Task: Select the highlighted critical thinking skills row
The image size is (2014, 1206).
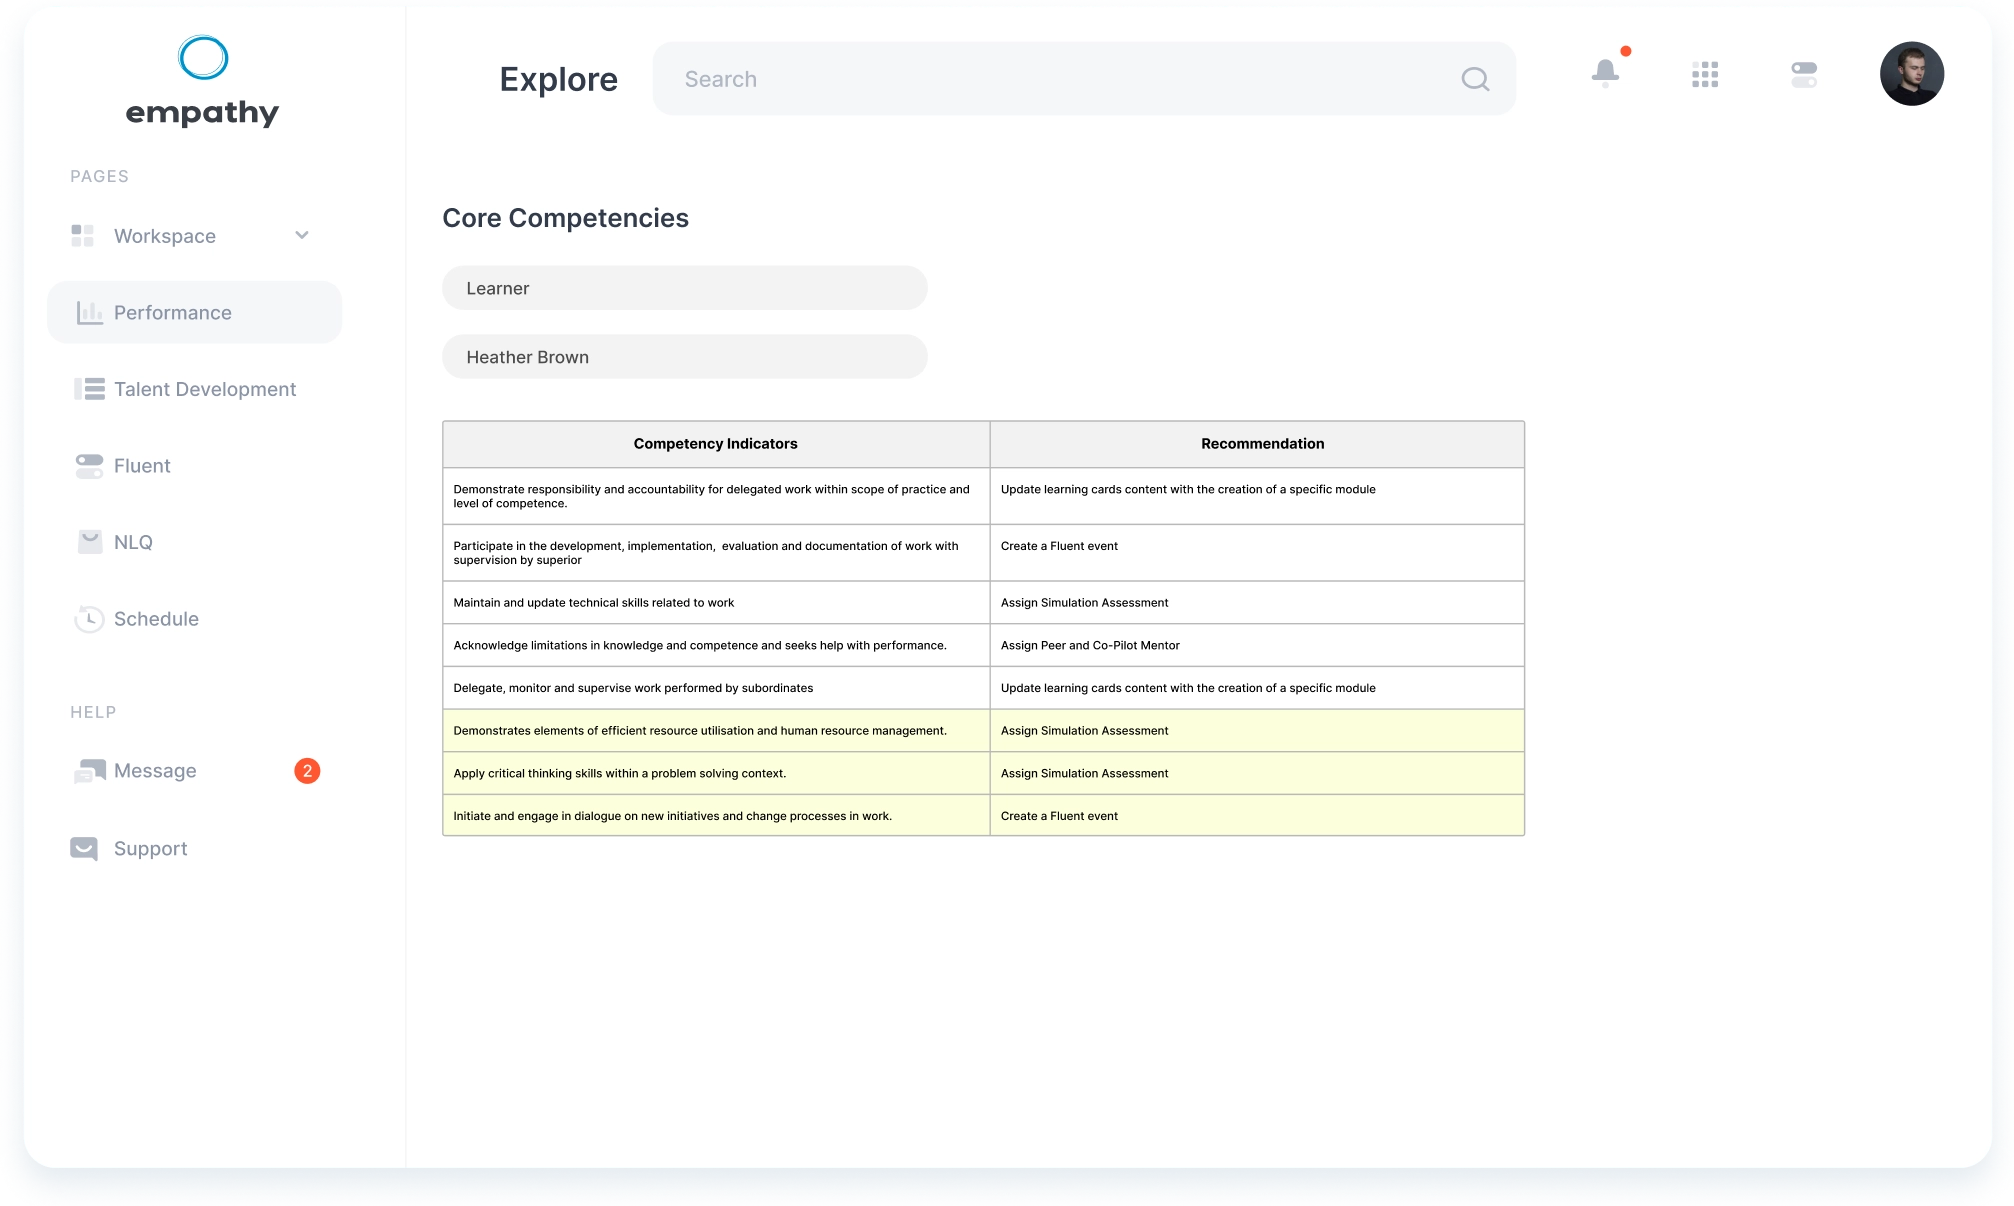Action: tap(983, 773)
